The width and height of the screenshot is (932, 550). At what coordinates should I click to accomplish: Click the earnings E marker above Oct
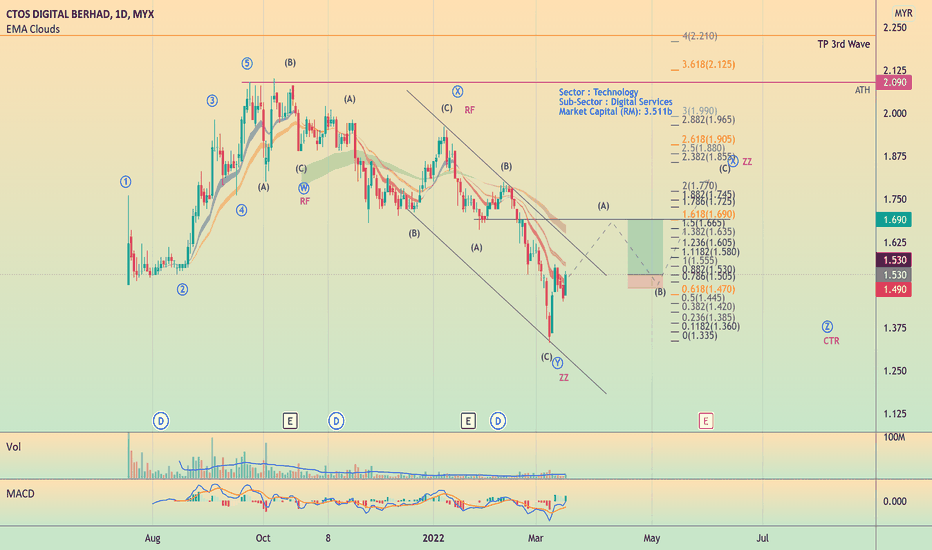[x=290, y=421]
